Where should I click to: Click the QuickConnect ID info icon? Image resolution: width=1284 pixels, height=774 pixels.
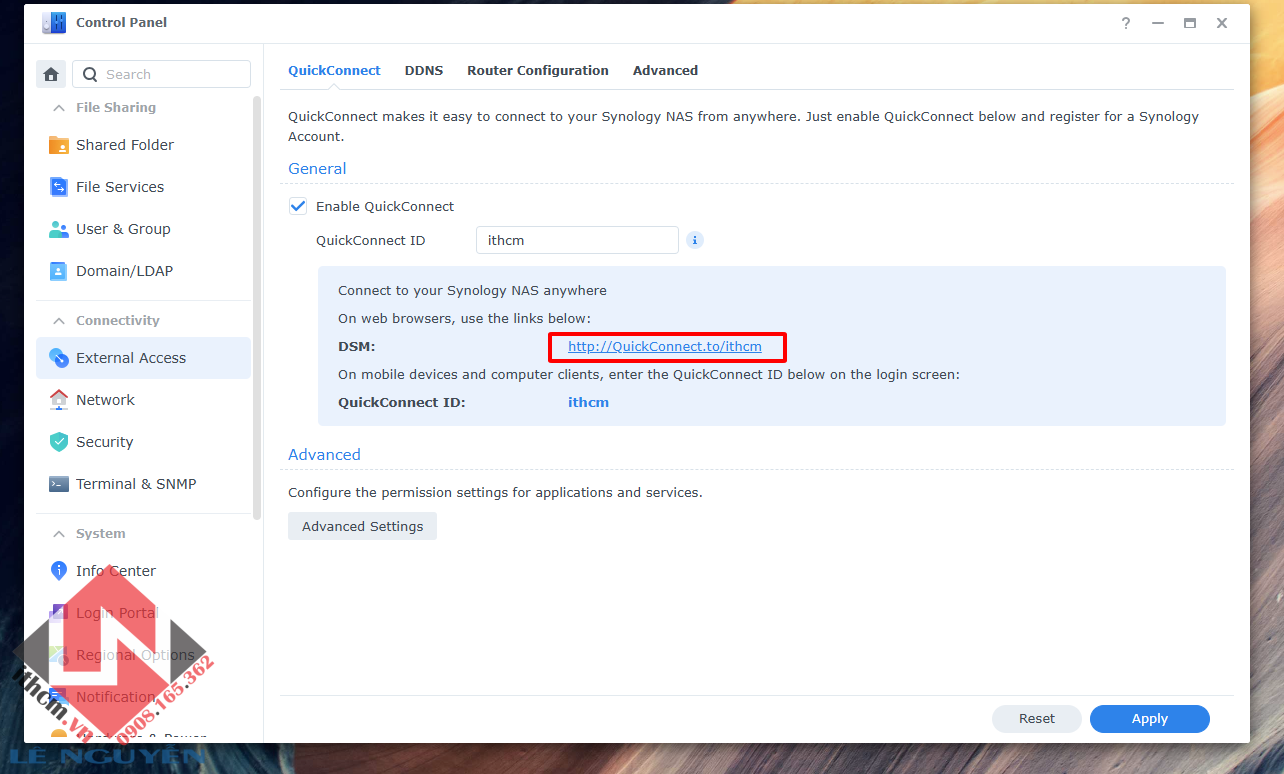(695, 240)
